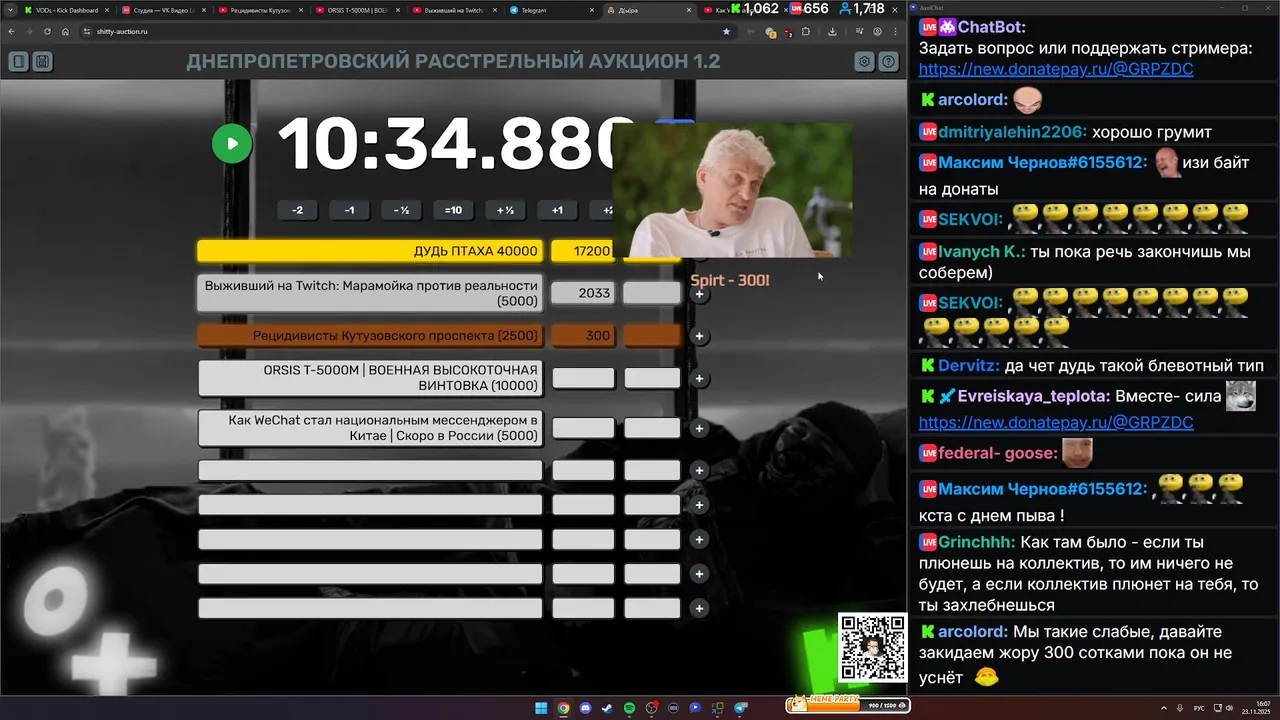Click the 300 amount field of Рецидивисты lot
1280x720 pixels.
pyautogui.click(x=583, y=336)
